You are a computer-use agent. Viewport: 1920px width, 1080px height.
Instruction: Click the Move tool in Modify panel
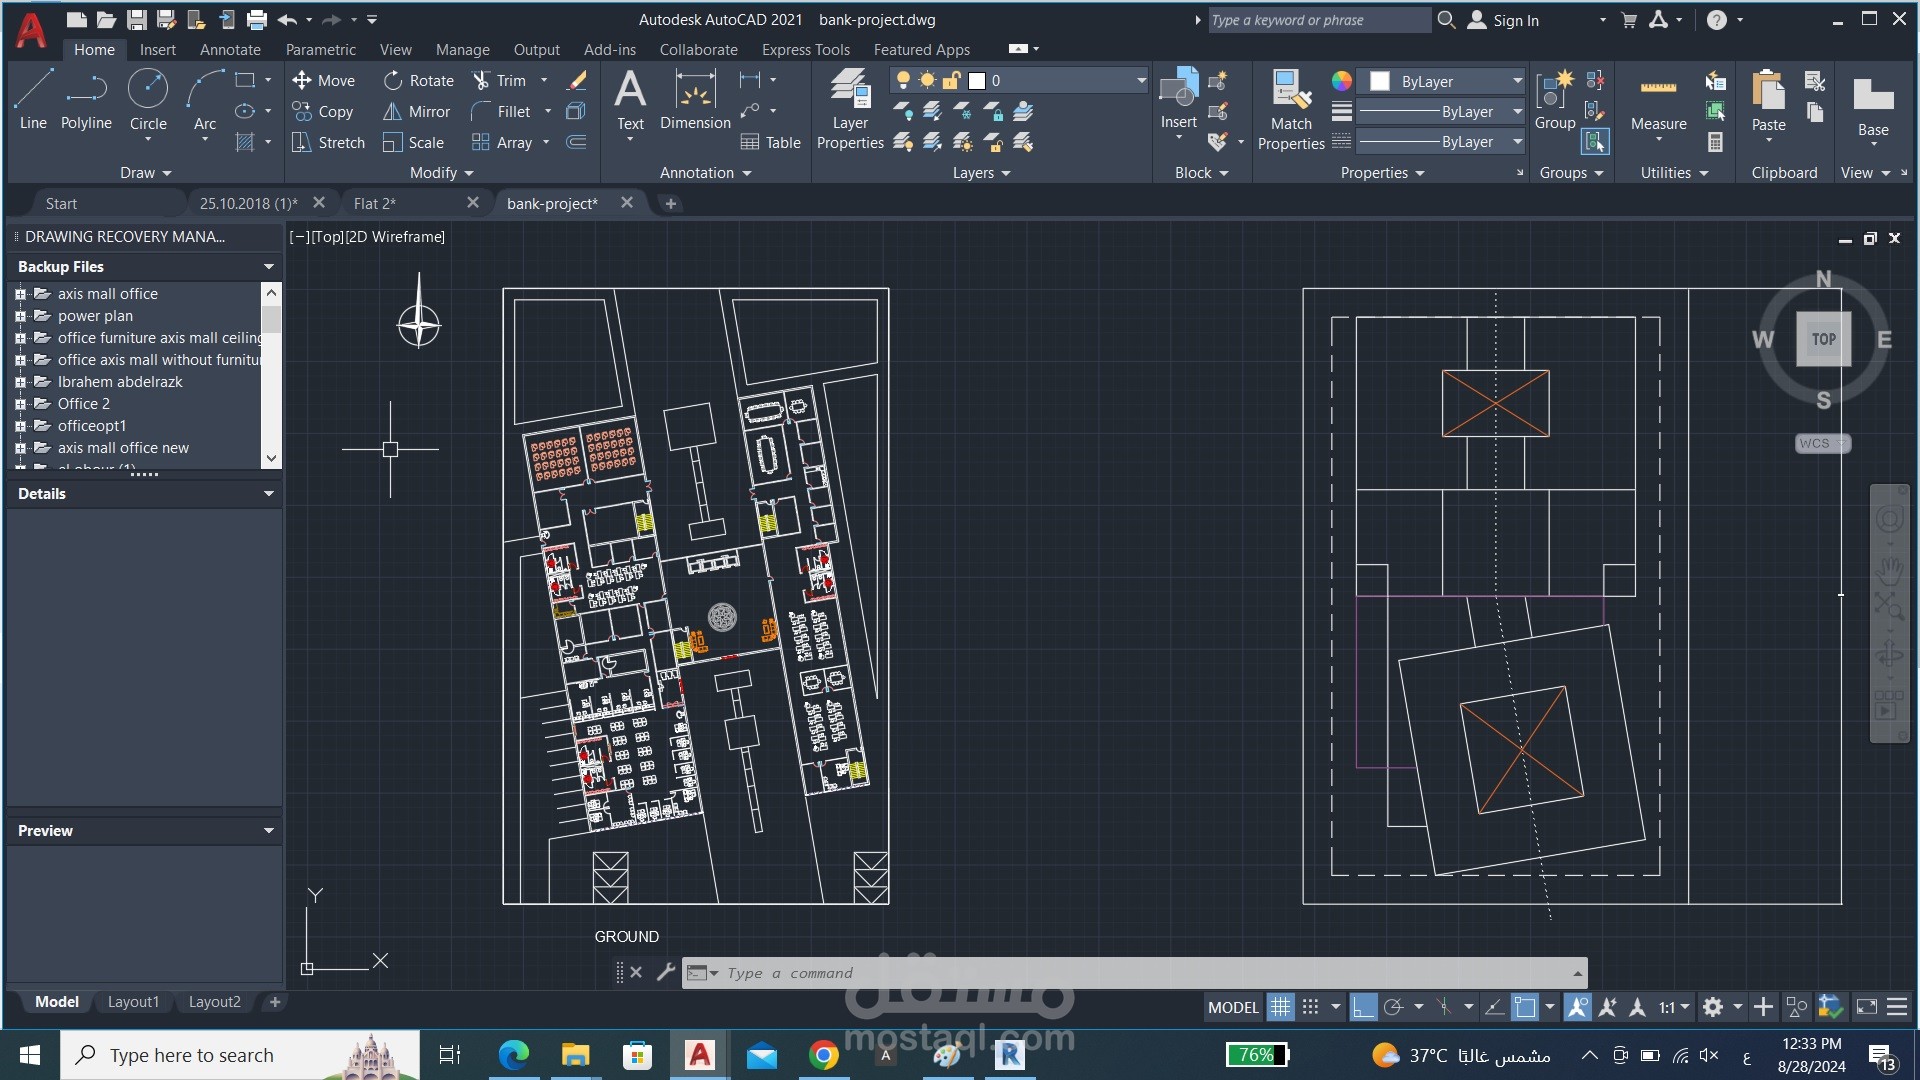[323, 80]
